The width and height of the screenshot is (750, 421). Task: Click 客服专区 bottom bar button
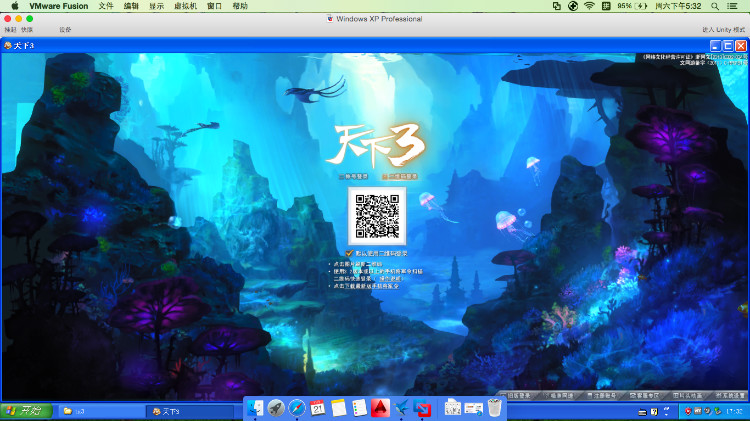pos(644,396)
